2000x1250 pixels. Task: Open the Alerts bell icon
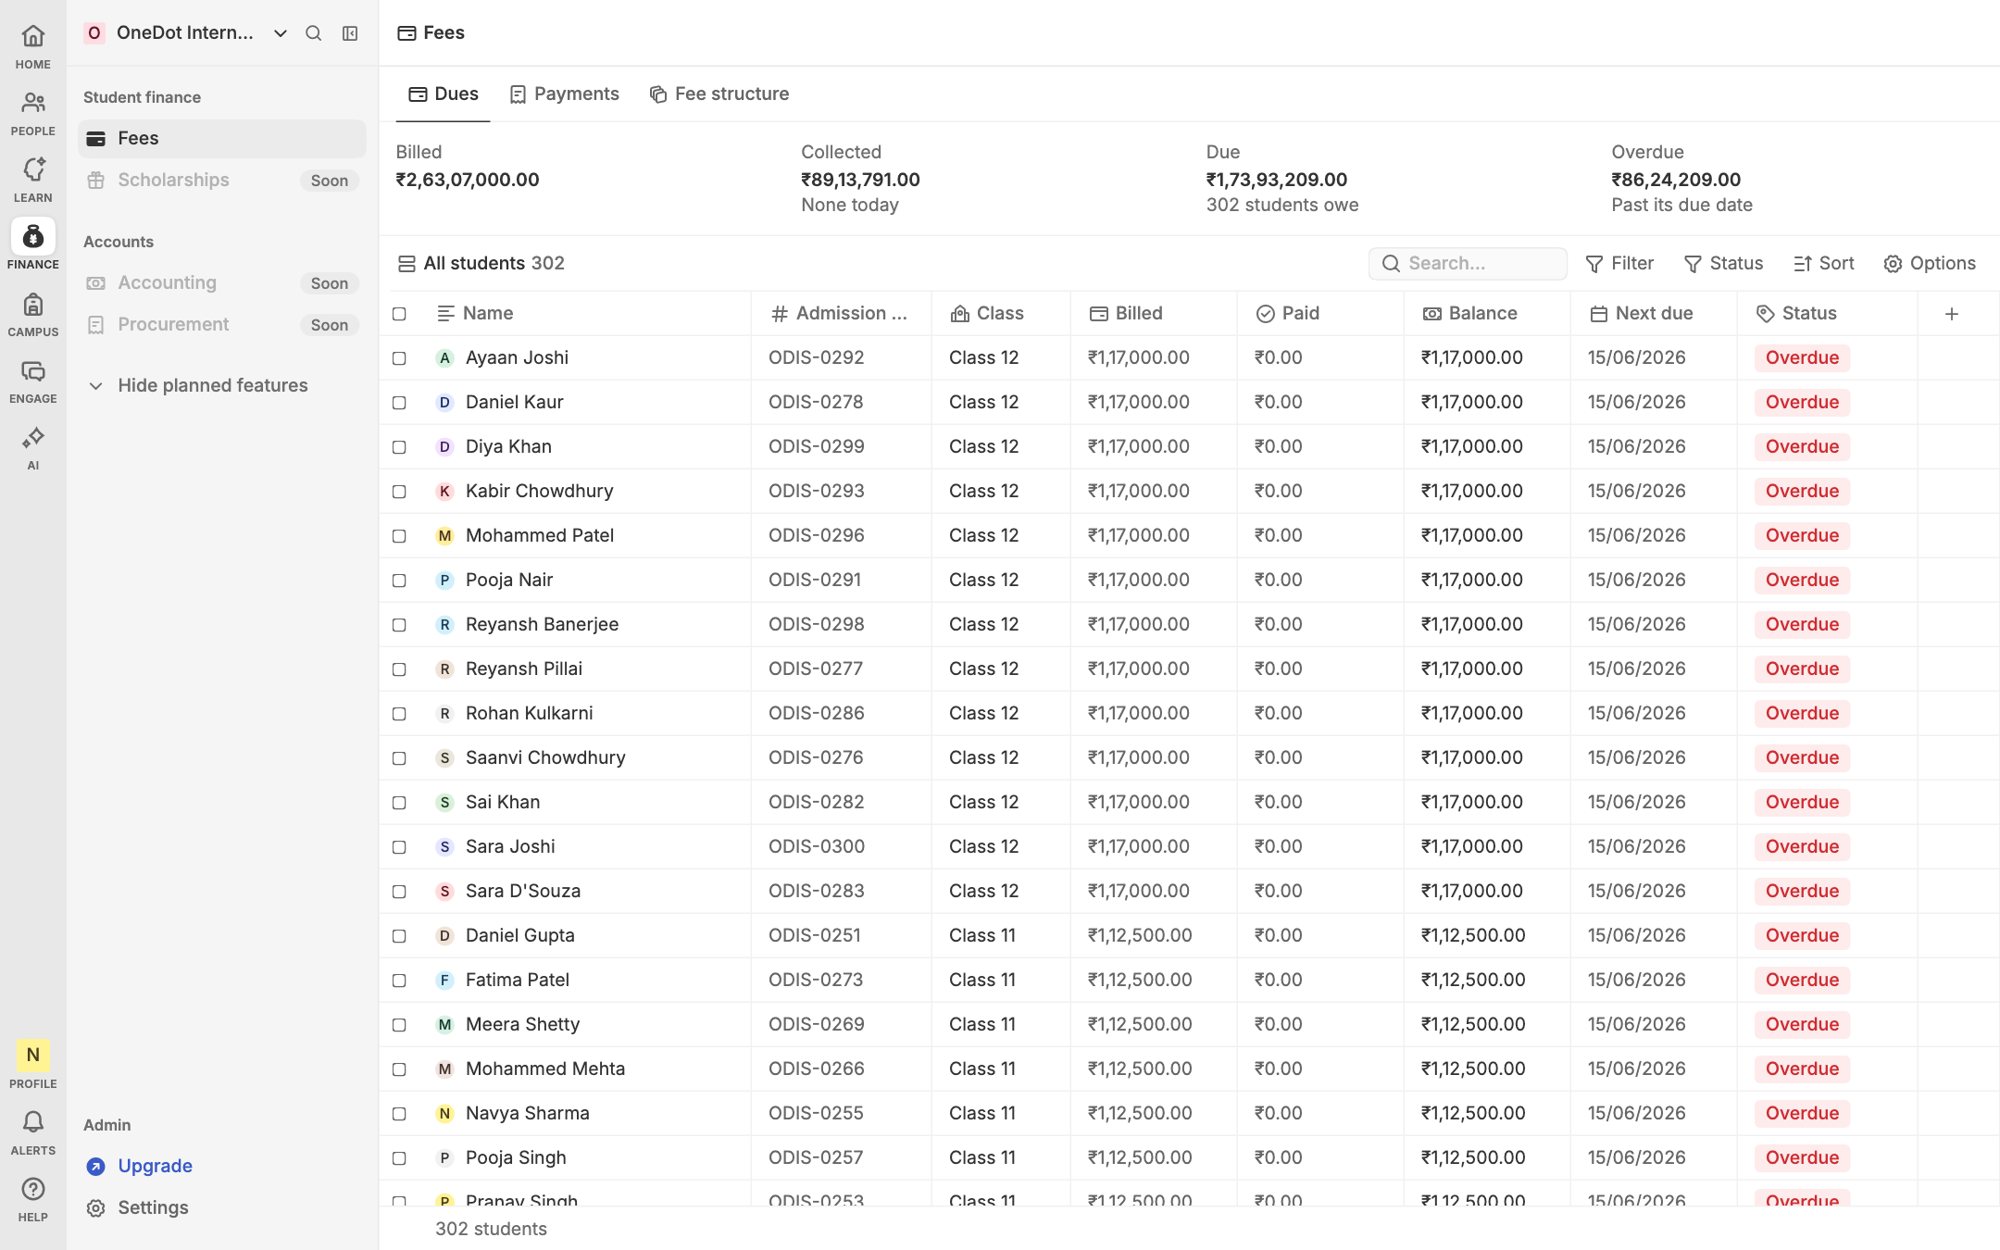[33, 1122]
